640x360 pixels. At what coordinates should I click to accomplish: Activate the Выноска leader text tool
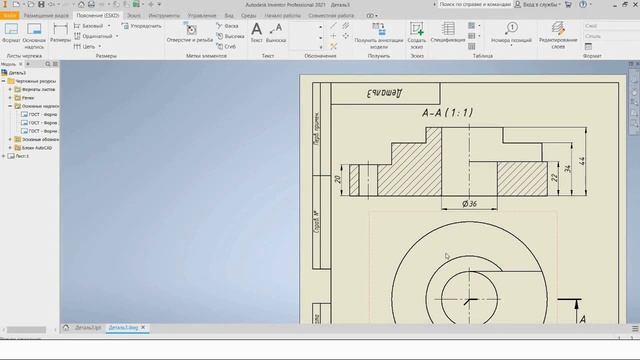click(x=276, y=33)
